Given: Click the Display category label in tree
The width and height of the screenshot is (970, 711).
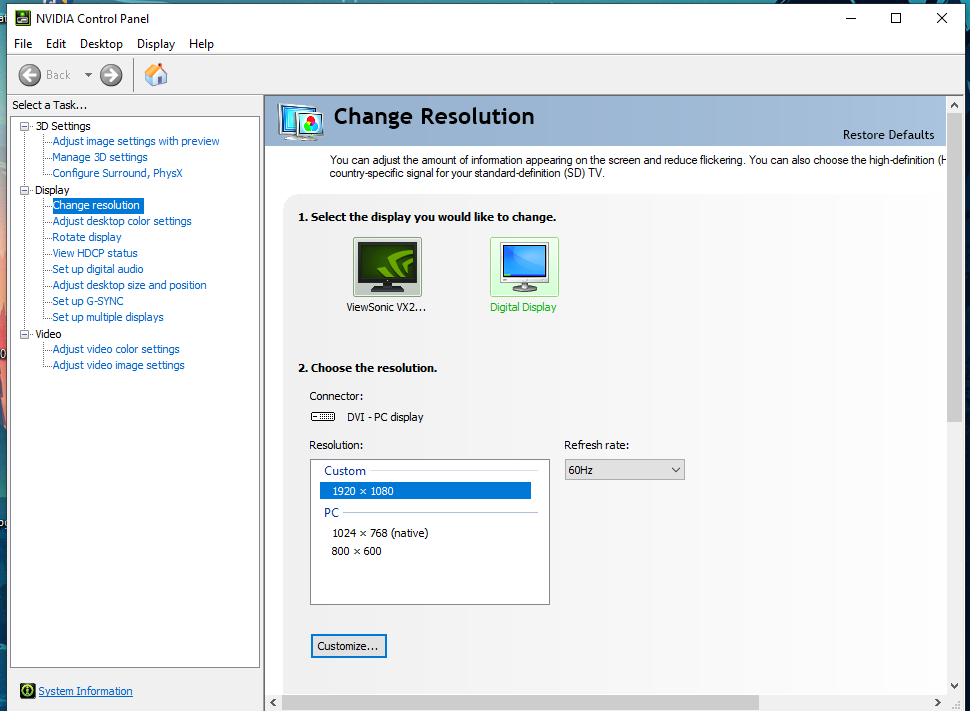Looking at the screenshot, I should (x=52, y=191).
